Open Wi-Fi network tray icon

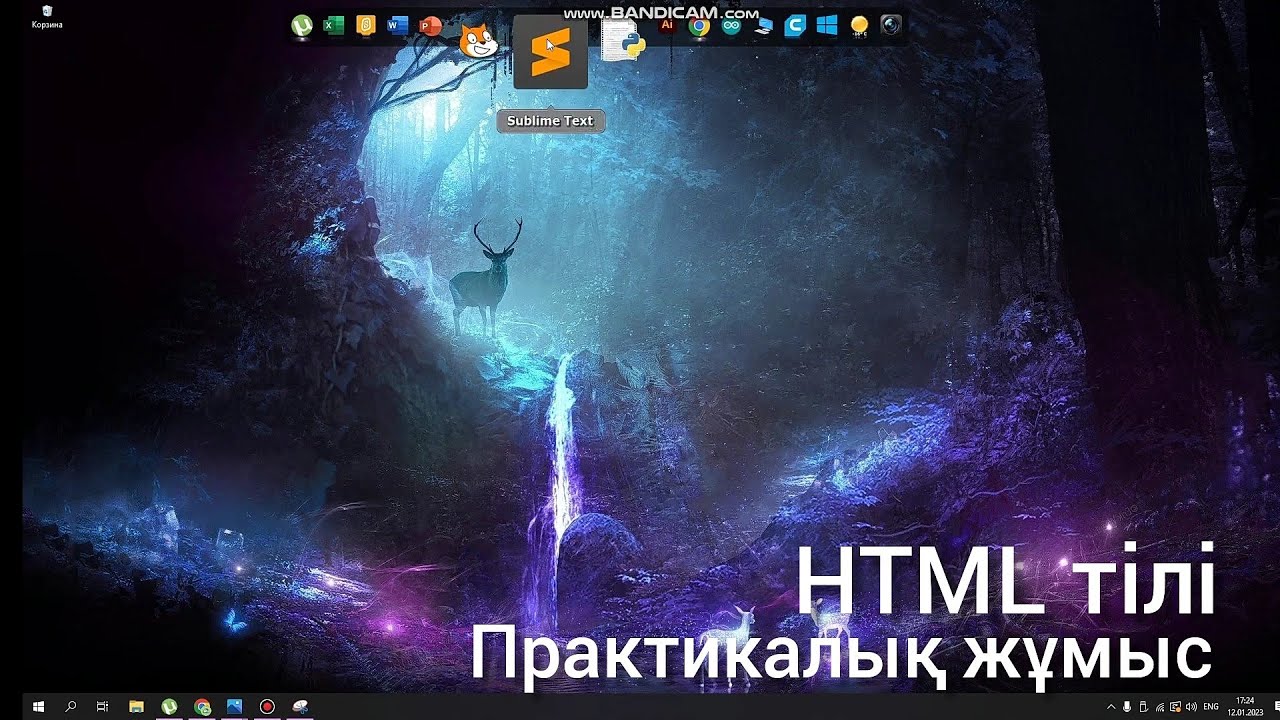pos(1159,707)
